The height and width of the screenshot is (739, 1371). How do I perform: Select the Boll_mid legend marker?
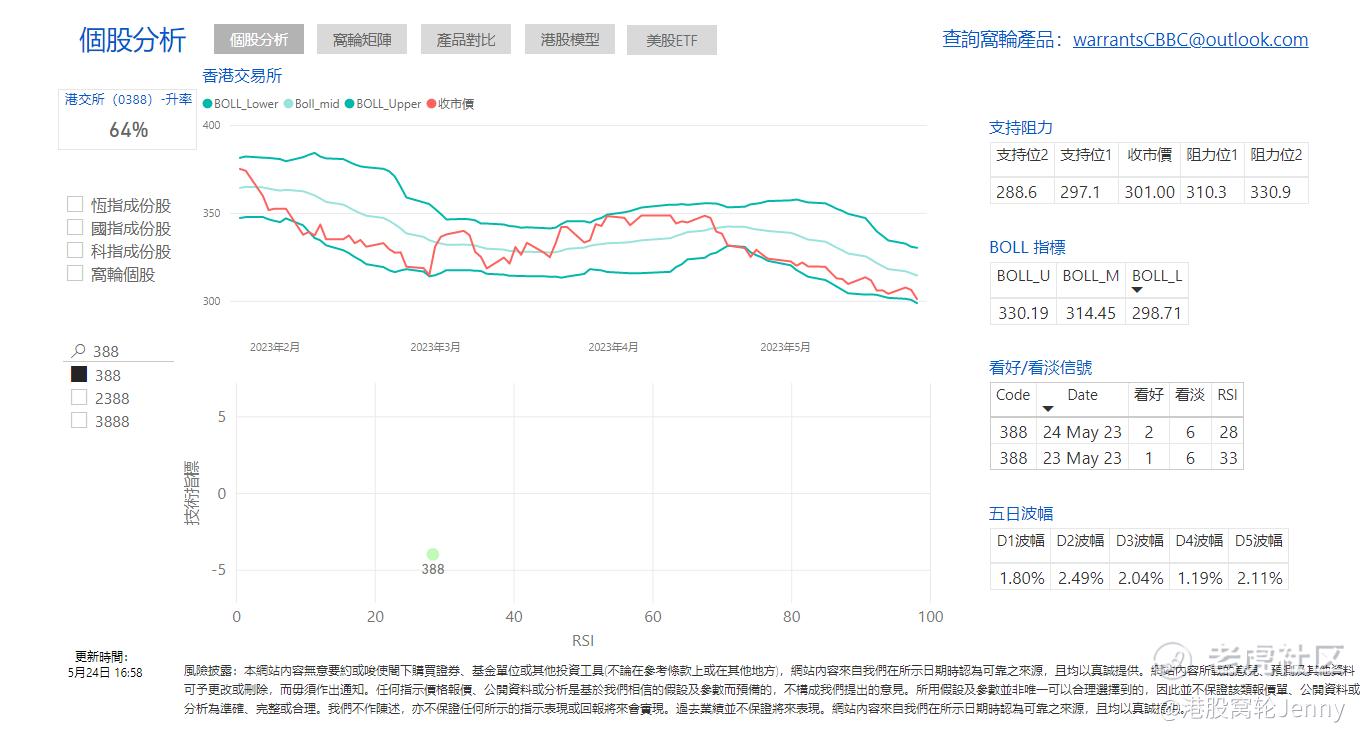[286, 103]
